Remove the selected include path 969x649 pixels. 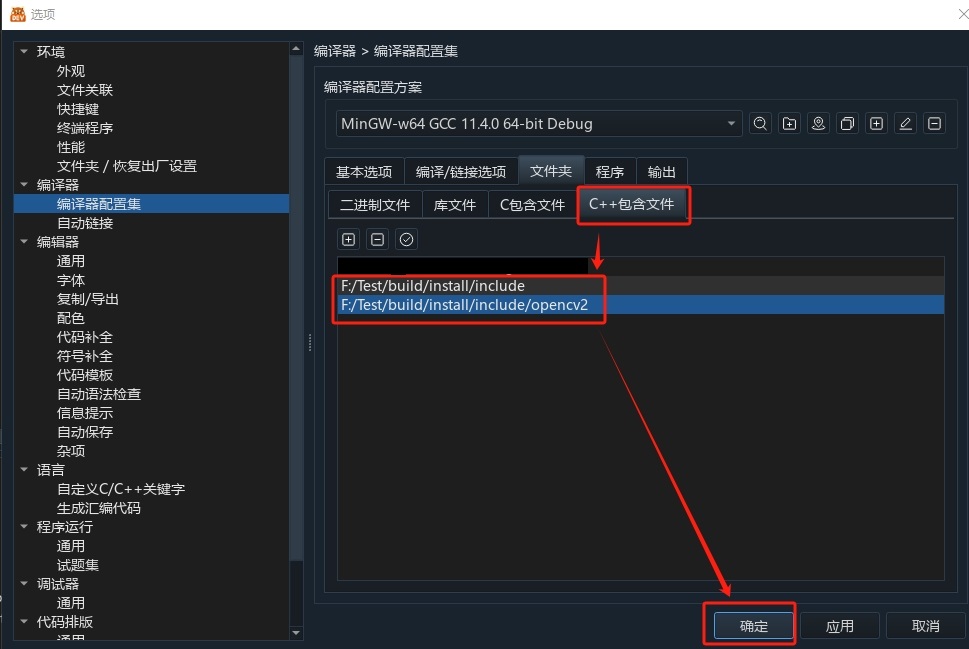coord(377,239)
